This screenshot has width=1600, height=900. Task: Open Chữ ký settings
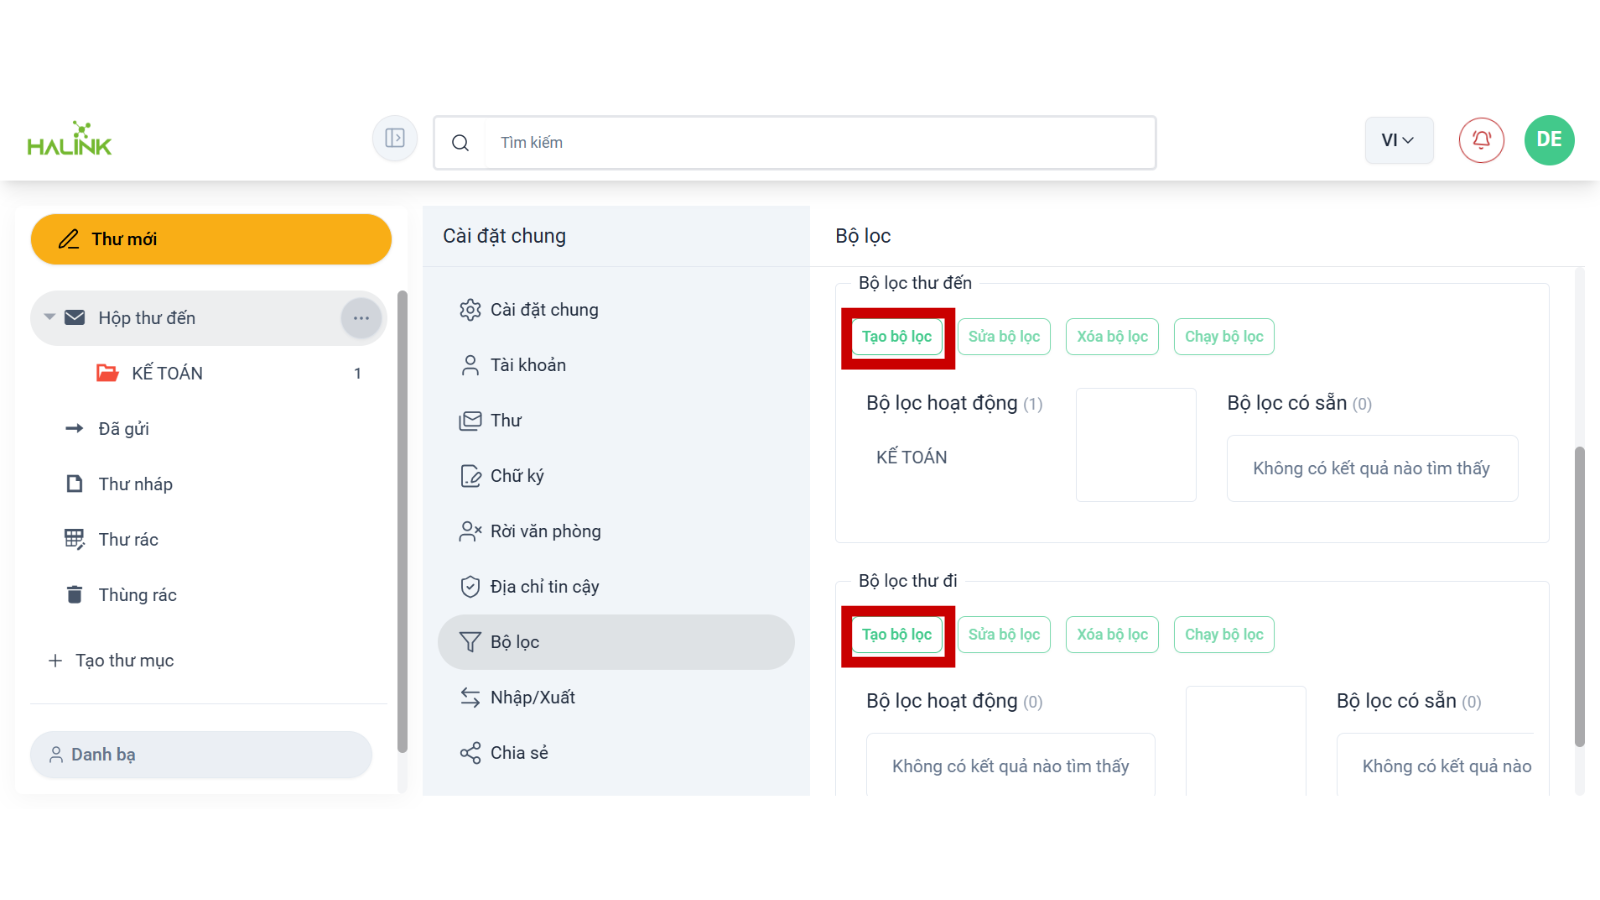[516, 476]
